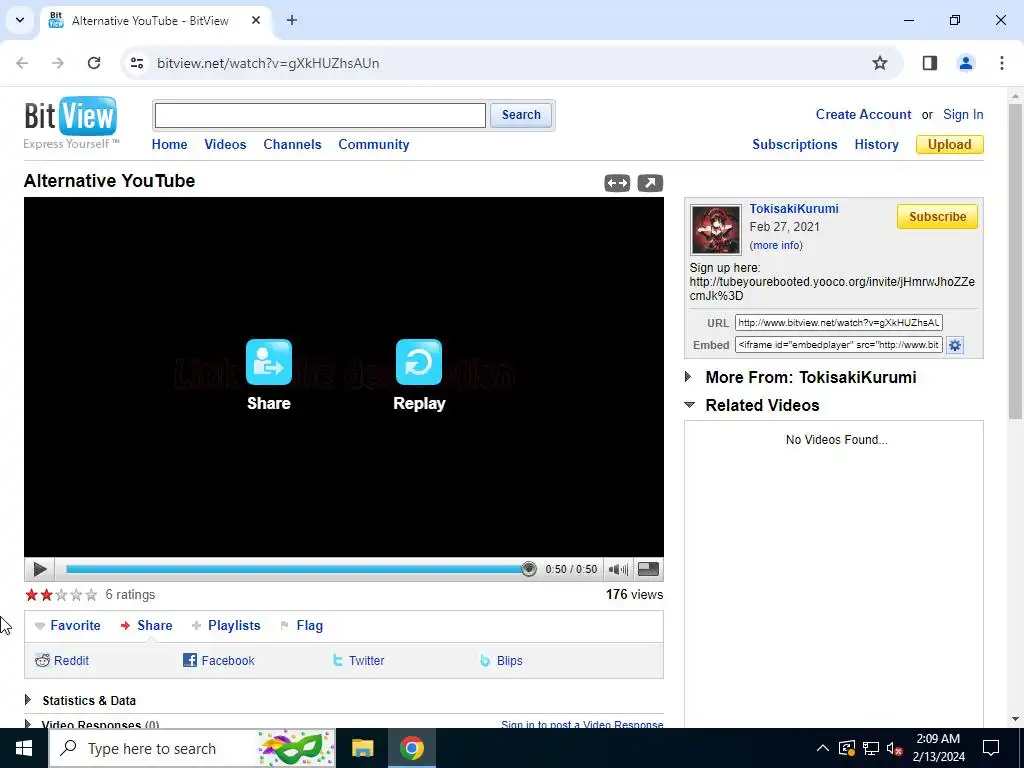Viewport: 1024px width, 768px height.
Task: Open History
Action: [876, 144]
